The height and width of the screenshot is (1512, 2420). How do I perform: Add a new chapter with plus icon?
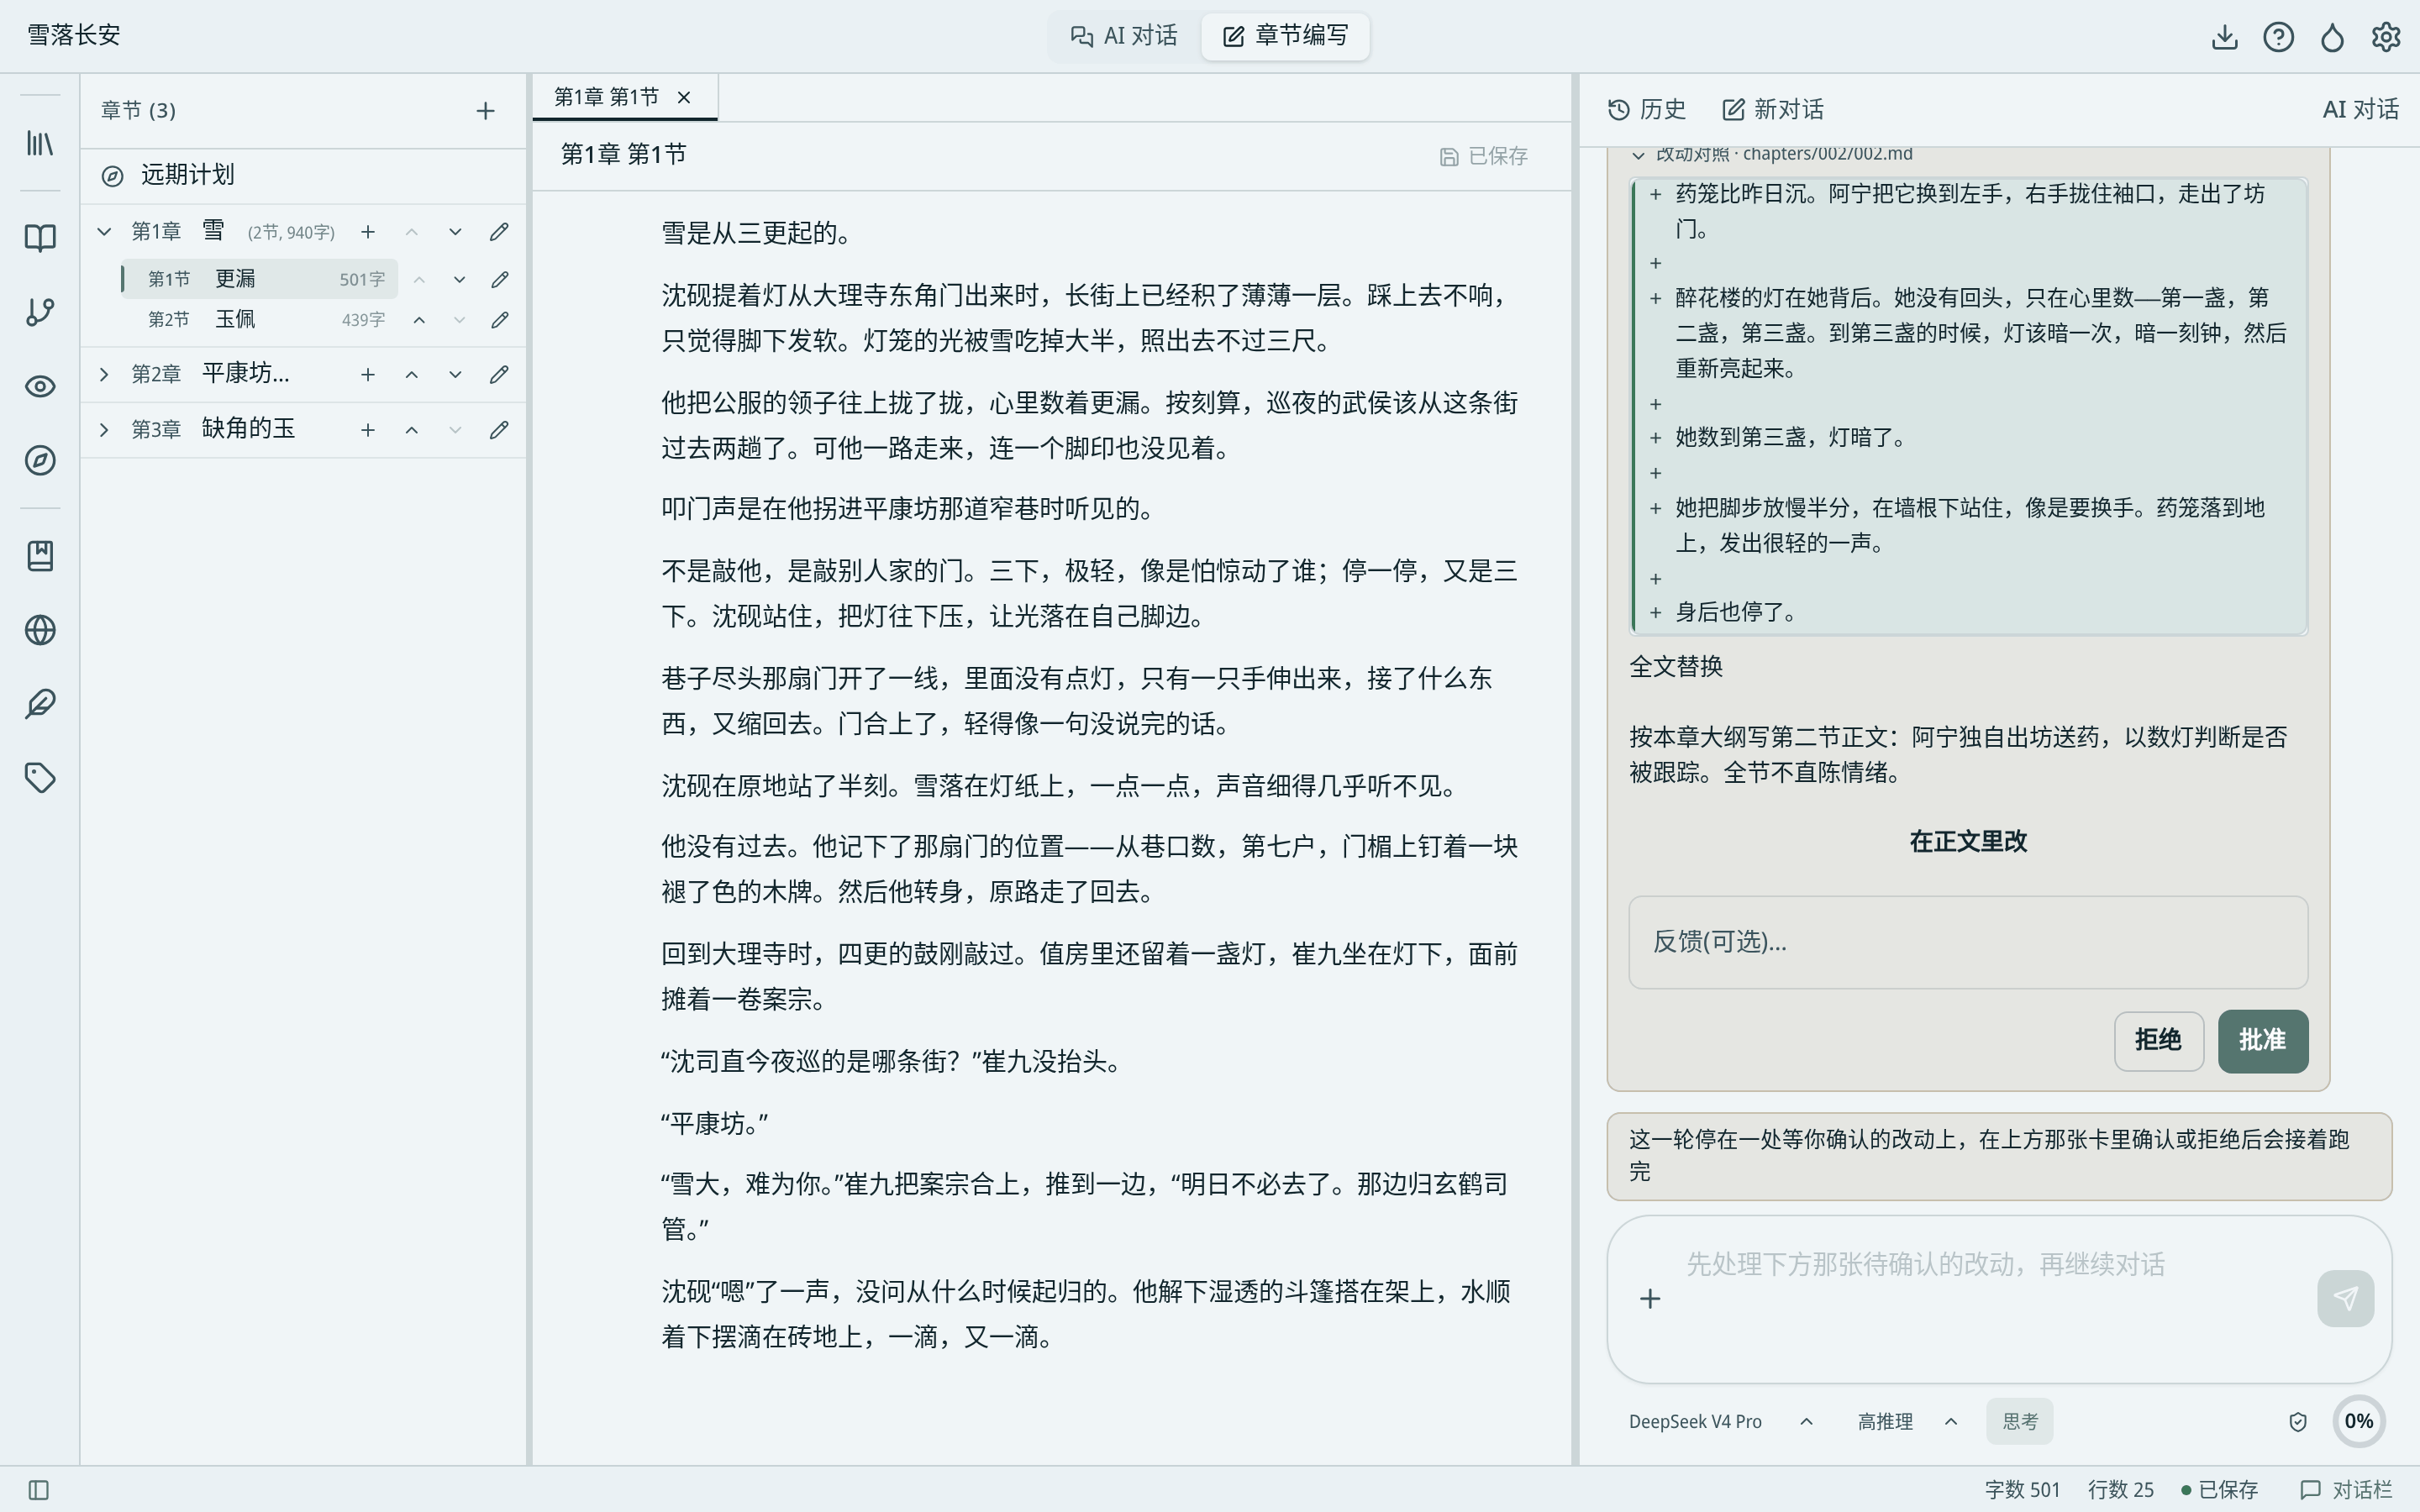[x=485, y=110]
